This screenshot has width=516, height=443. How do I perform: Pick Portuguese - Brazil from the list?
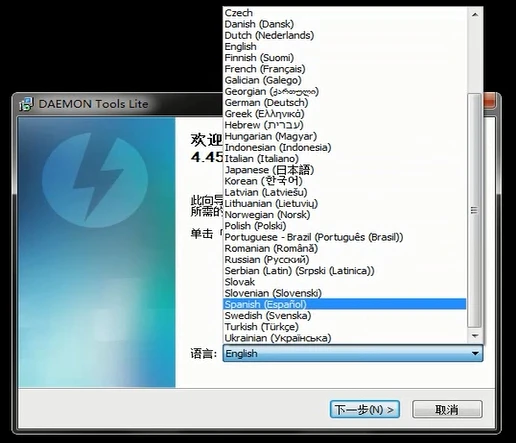click(x=344, y=237)
